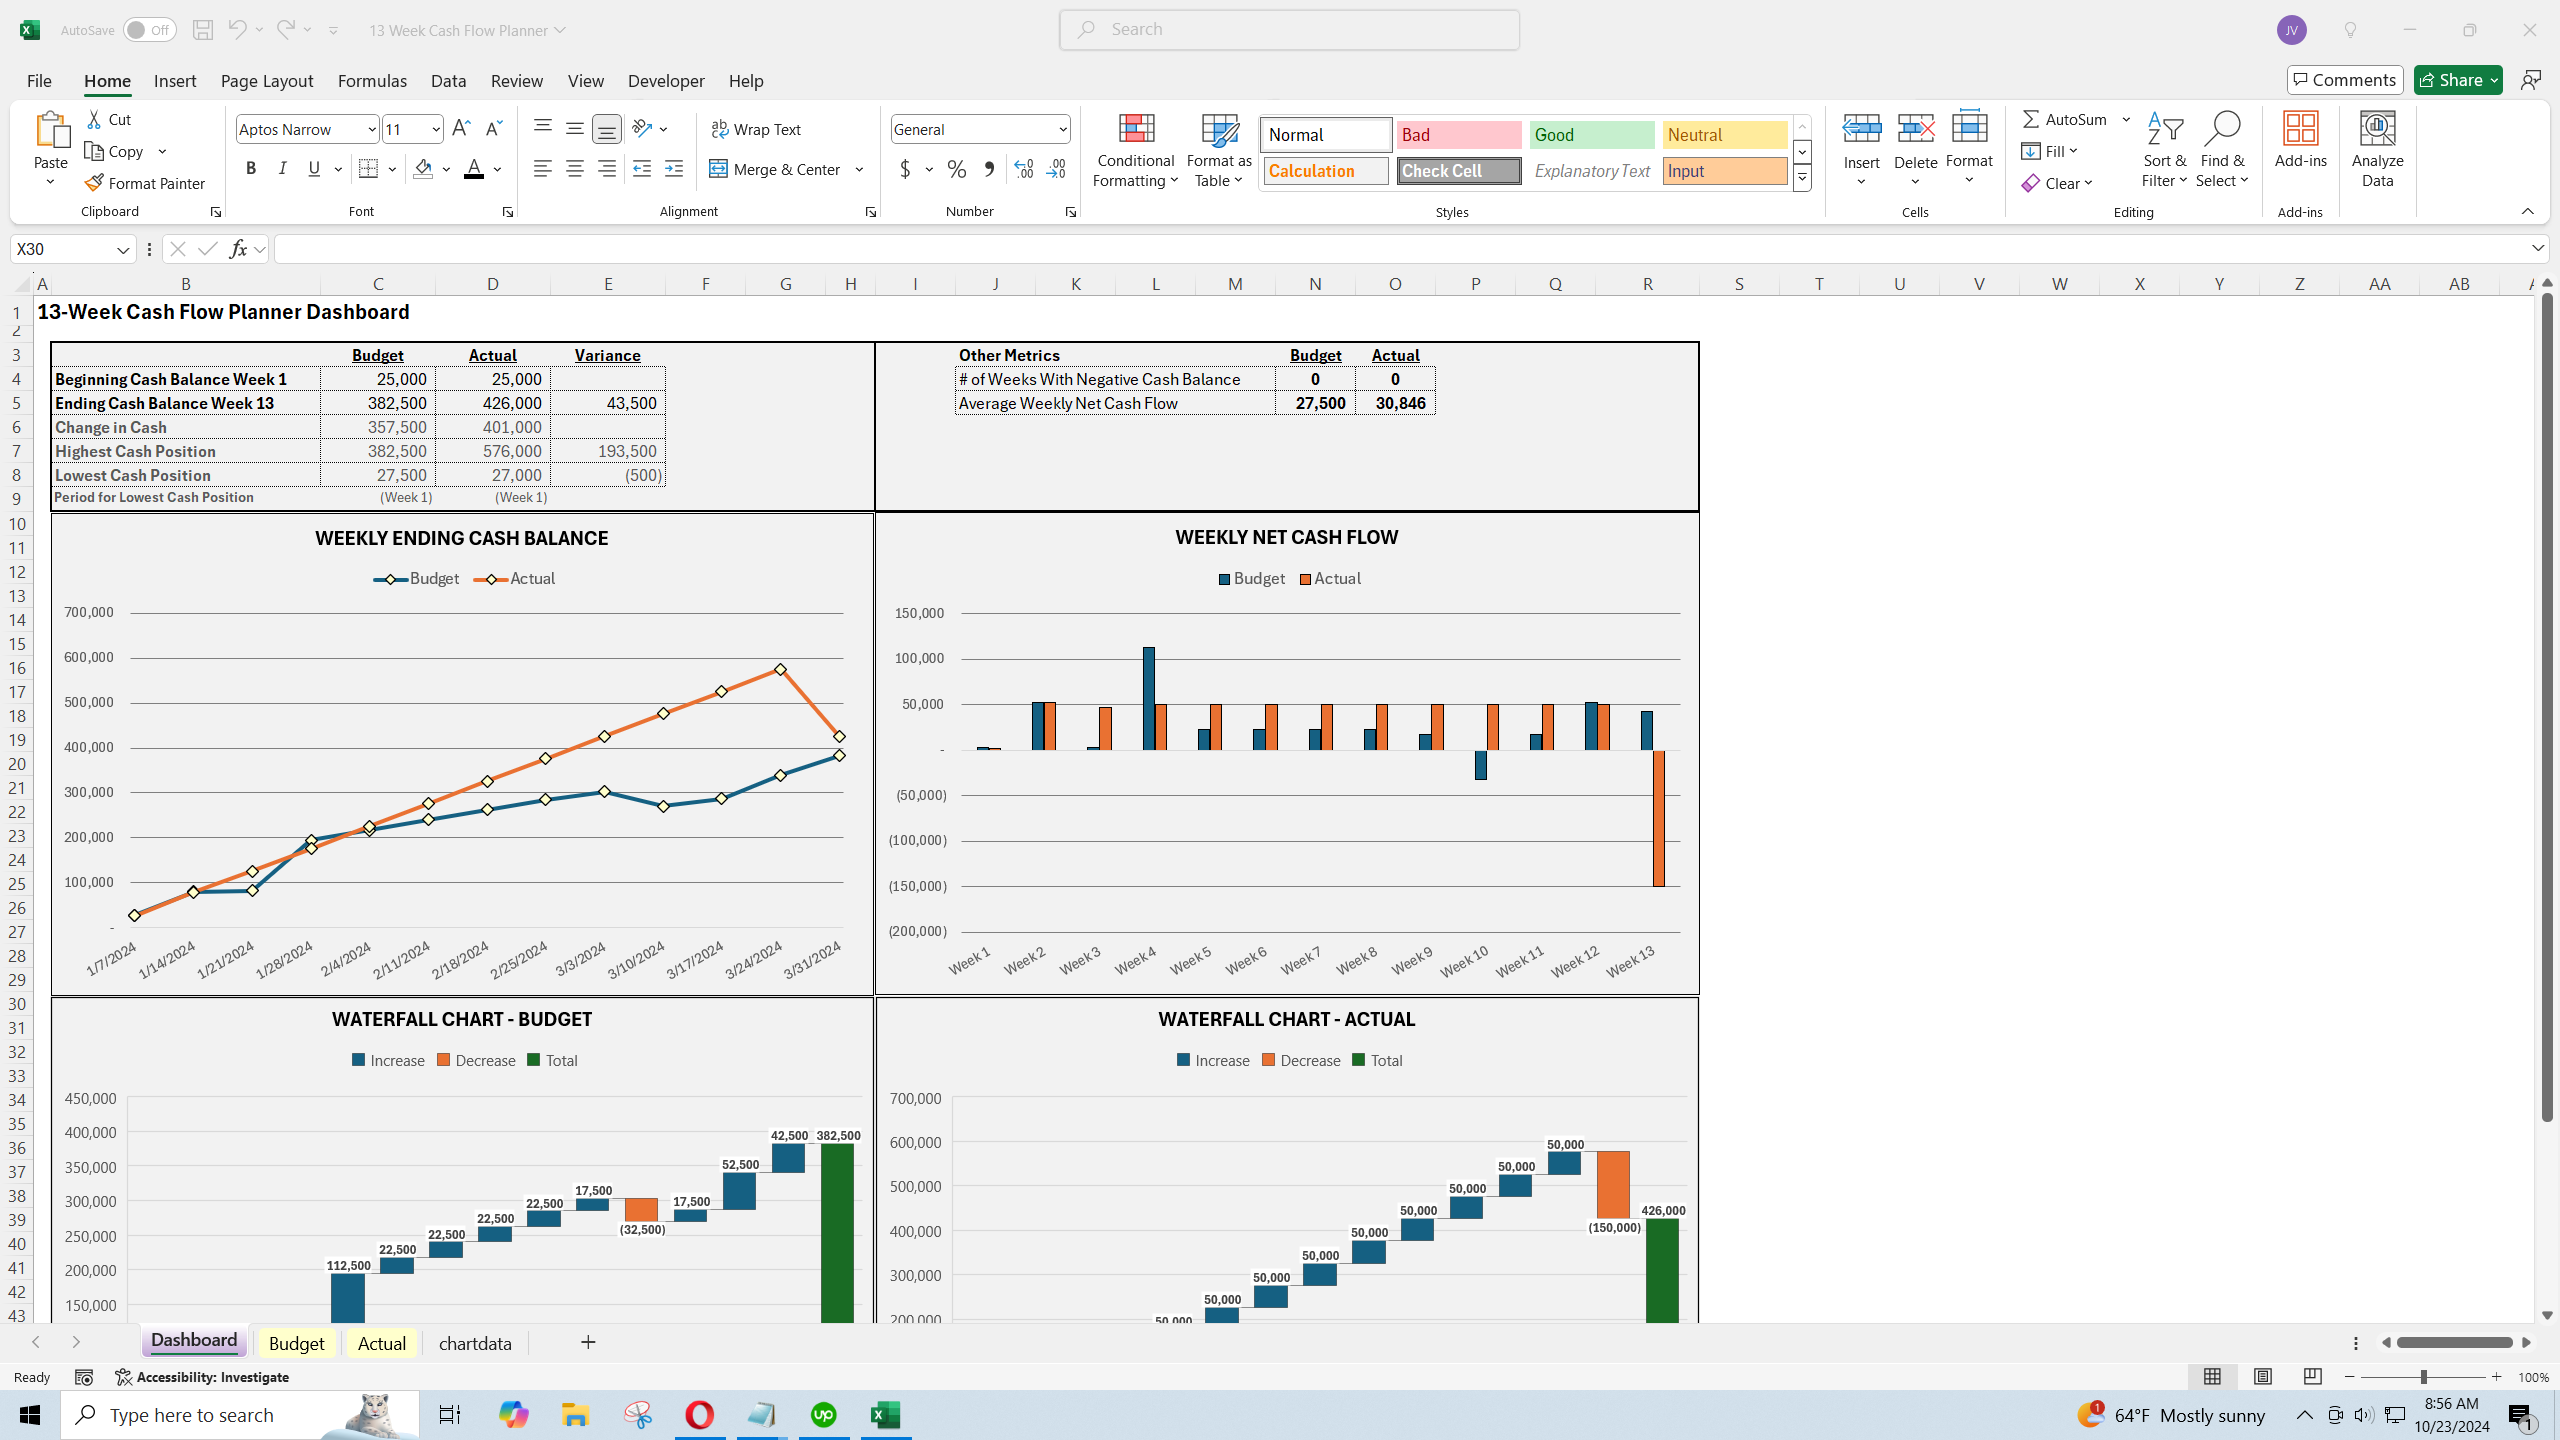The height and width of the screenshot is (1440, 2560).
Task: Activate the Format Painter brush
Action: tap(145, 183)
